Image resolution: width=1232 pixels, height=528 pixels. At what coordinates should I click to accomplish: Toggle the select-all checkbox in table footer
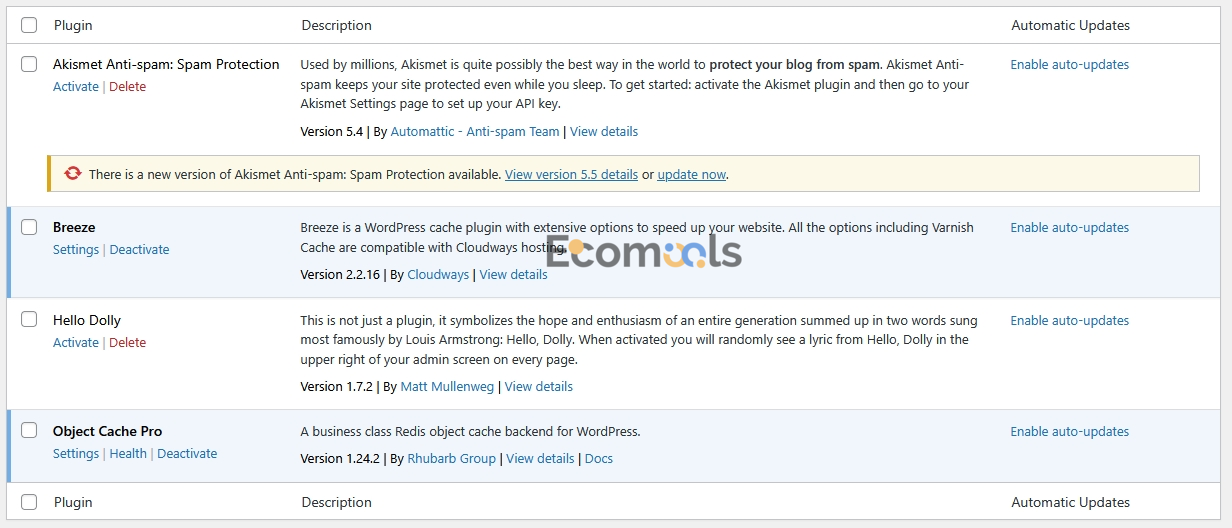[x=29, y=502]
